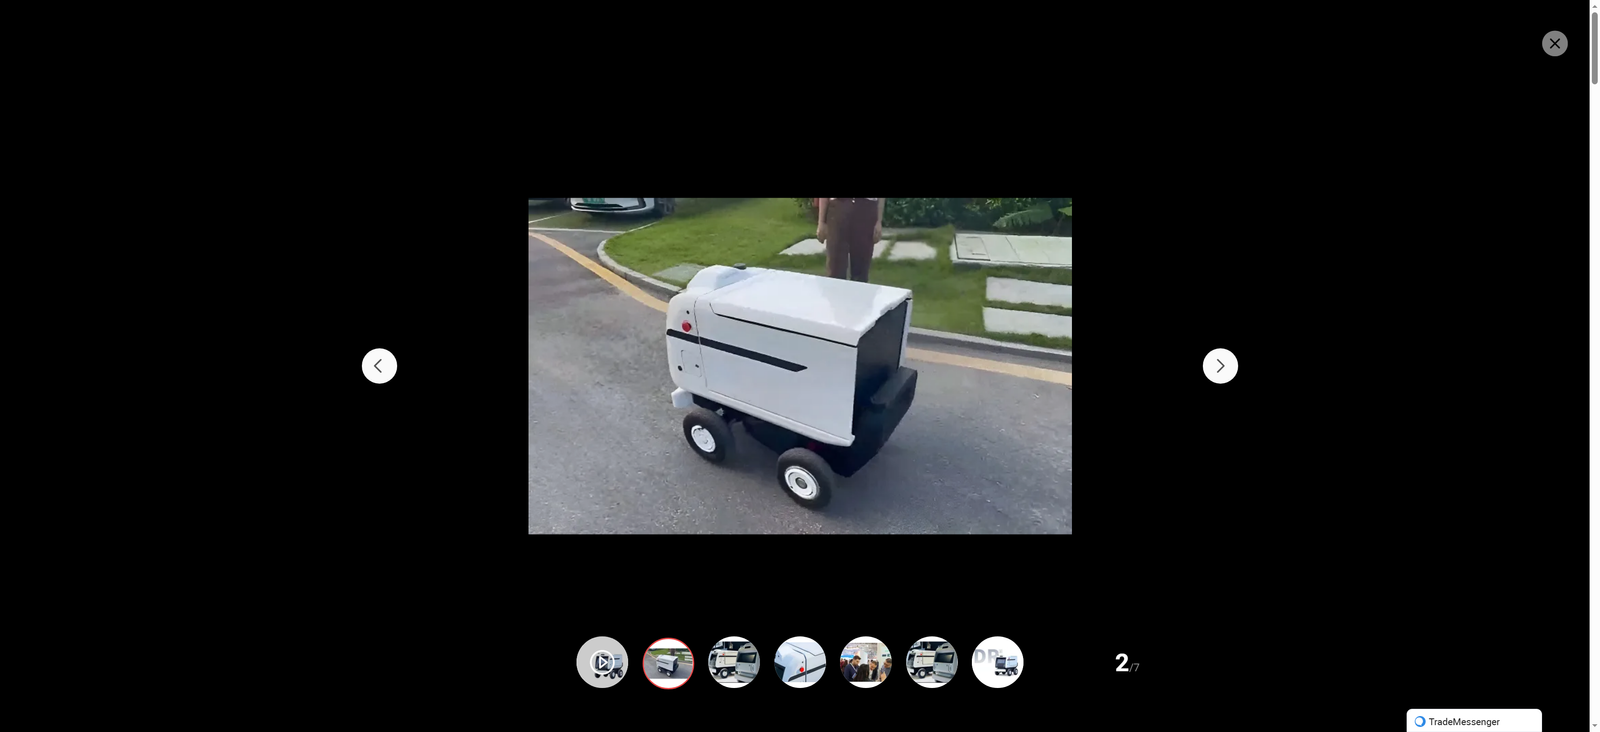Screen dimensions: 1600x732
Task: Go to the previous gallery image
Action: pos(379,366)
